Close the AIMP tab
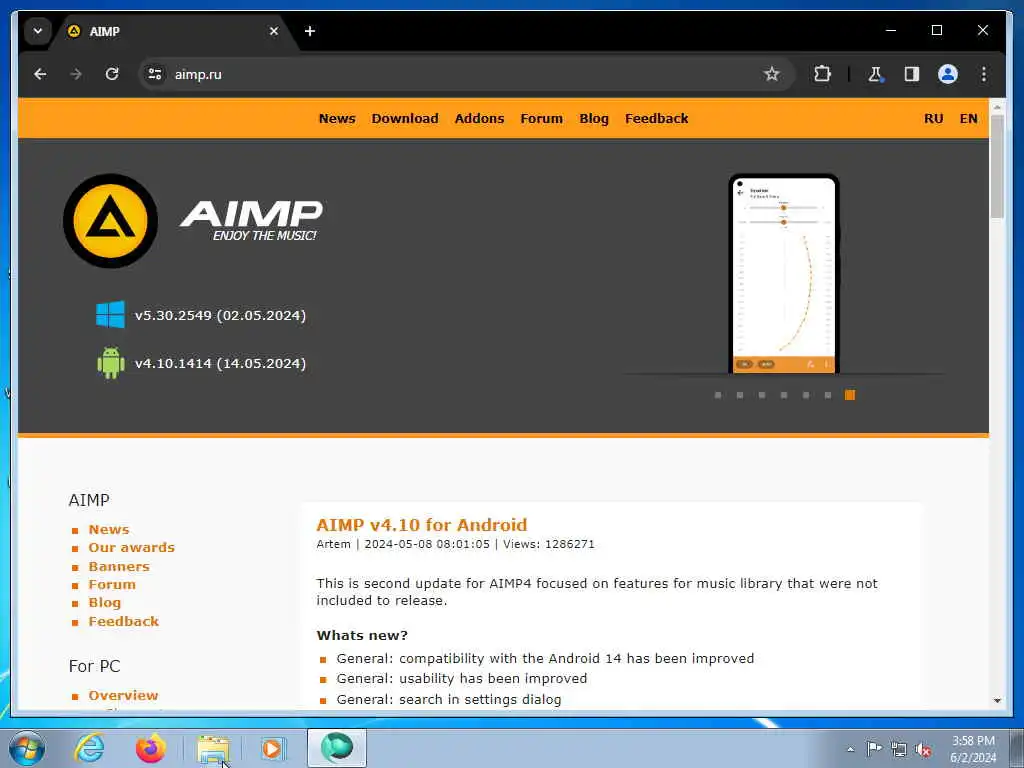Viewport: 1024px width, 768px height. click(x=274, y=31)
